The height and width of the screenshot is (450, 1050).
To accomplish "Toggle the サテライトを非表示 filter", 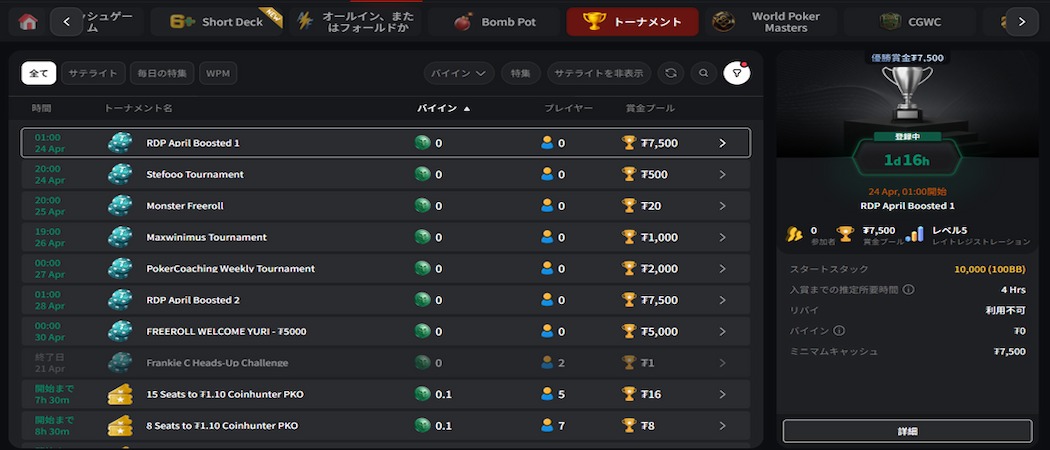I will coord(600,73).
